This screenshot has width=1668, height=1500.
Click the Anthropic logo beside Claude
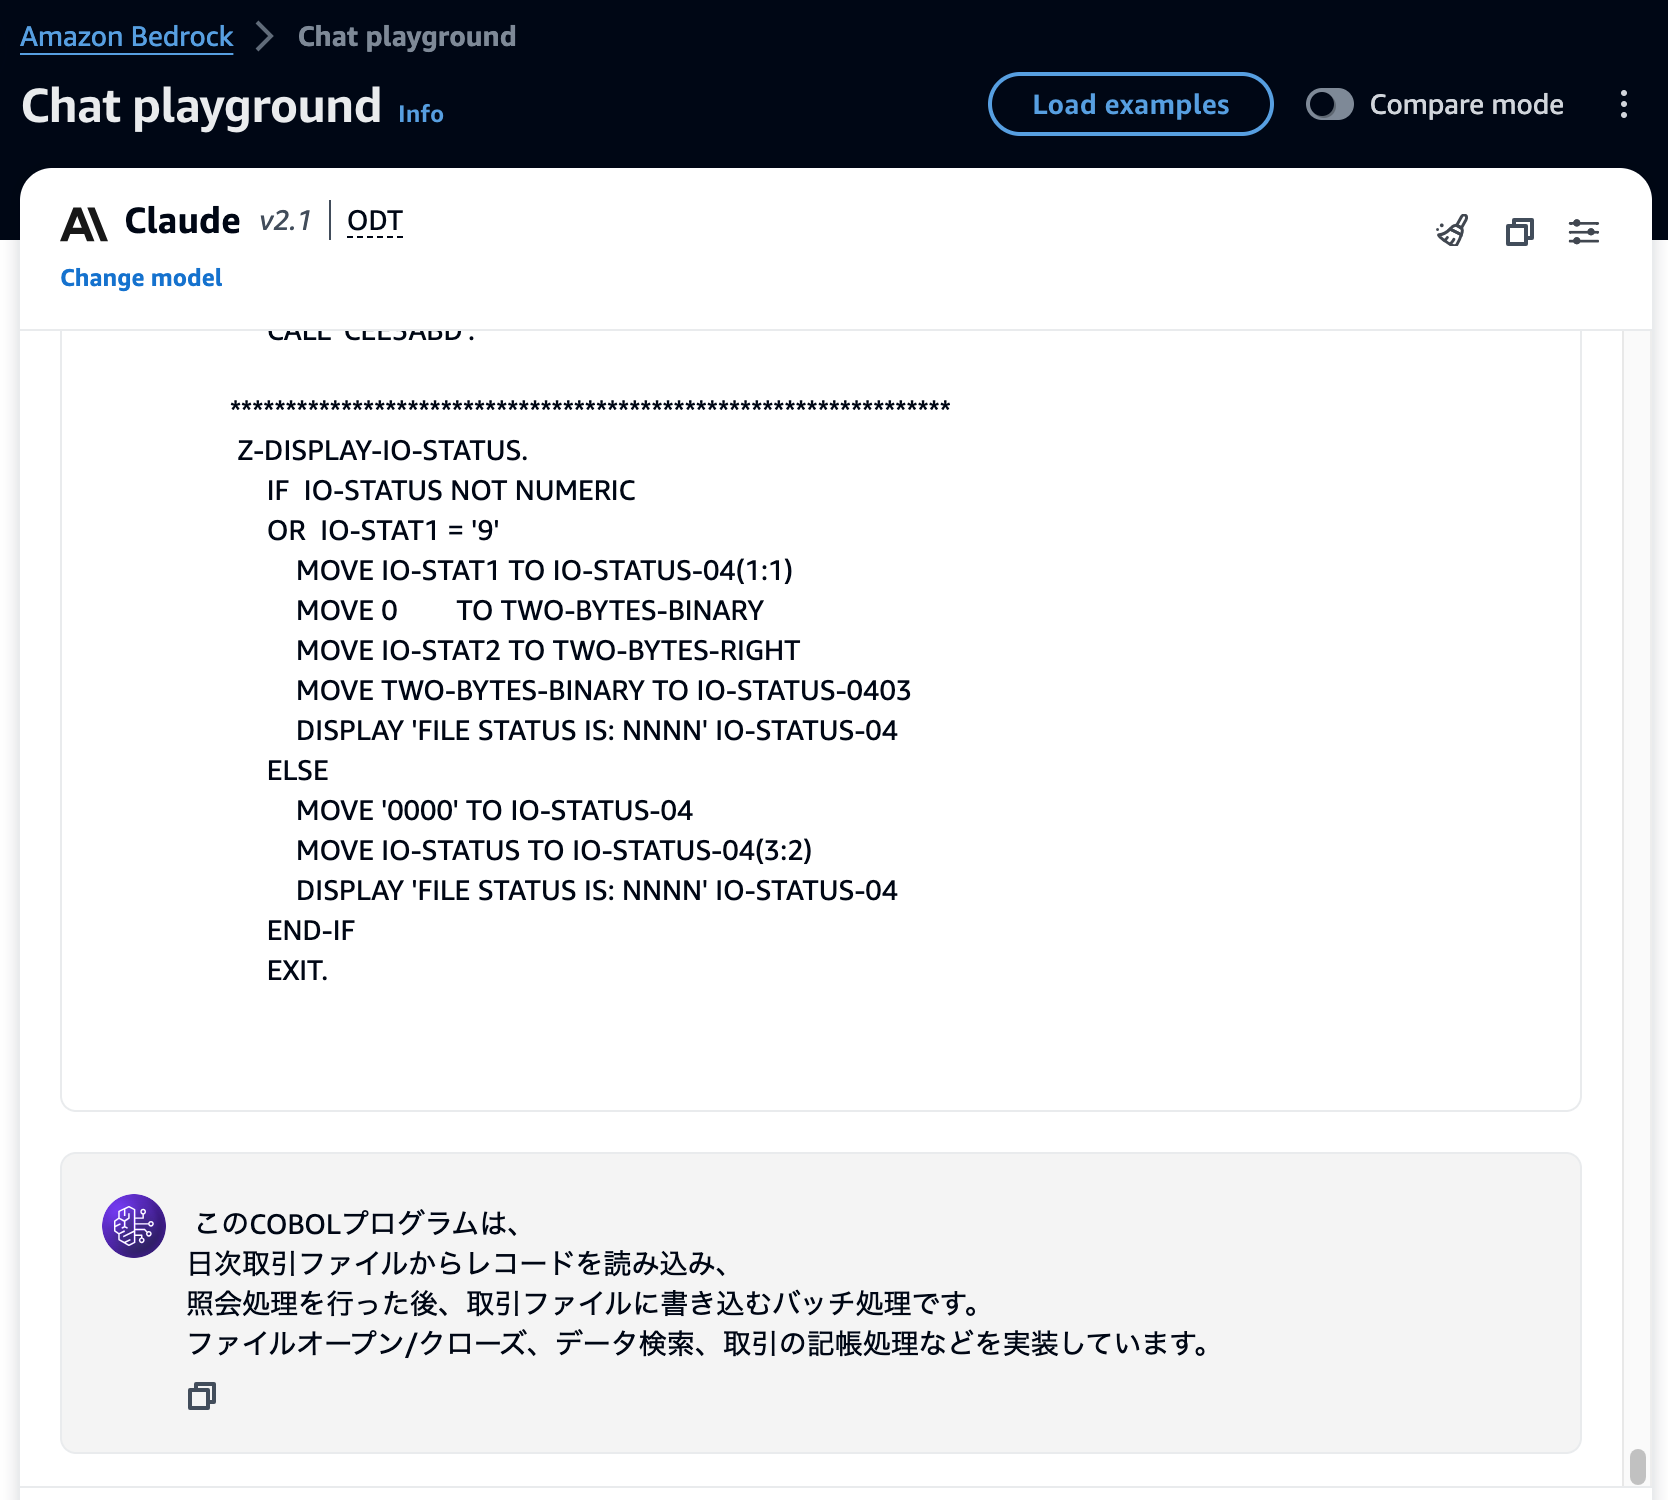[84, 224]
